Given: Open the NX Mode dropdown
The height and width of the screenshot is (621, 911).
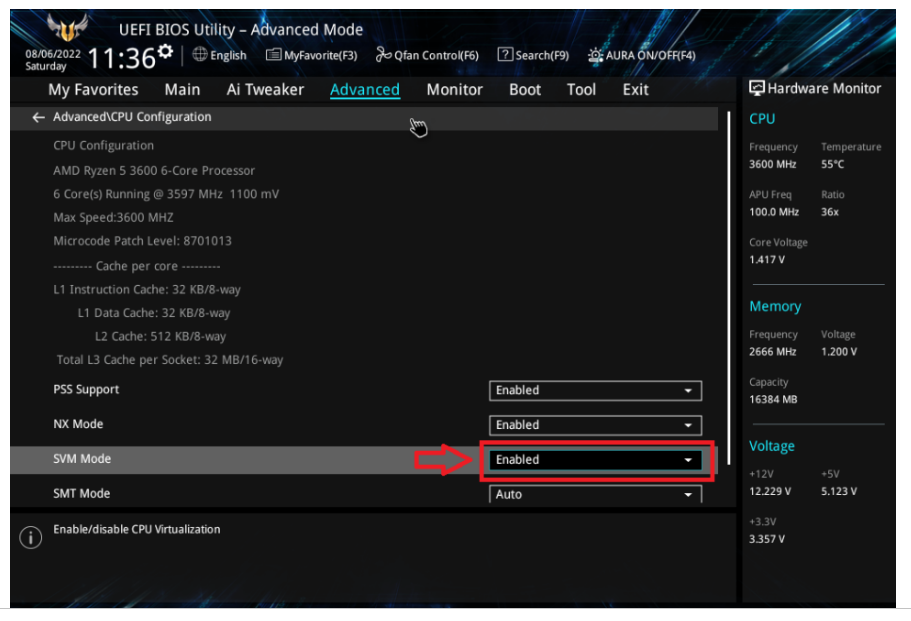Looking at the screenshot, I should click(x=595, y=425).
